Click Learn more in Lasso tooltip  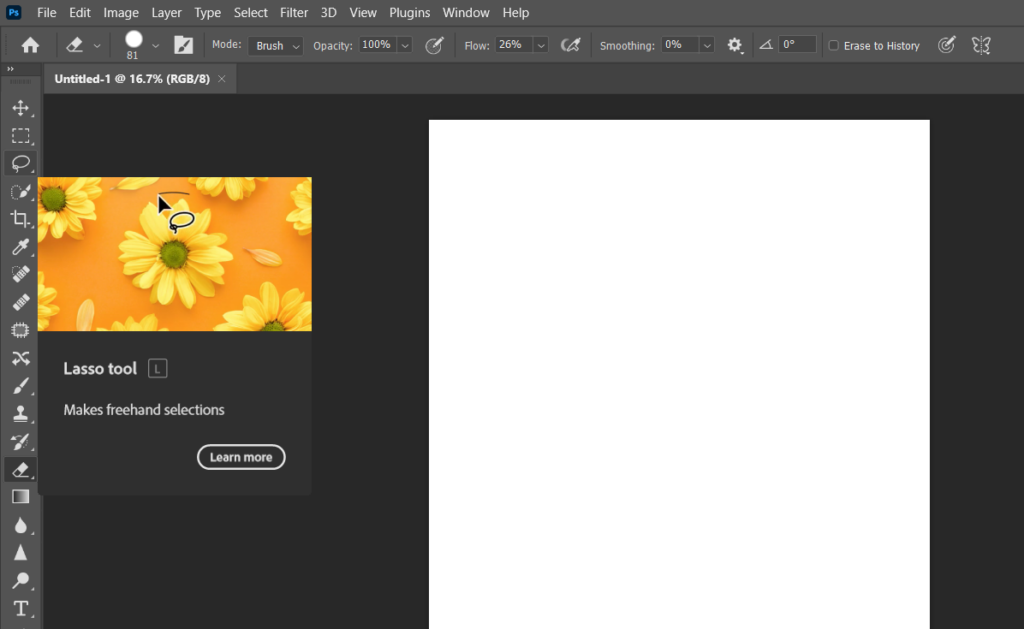241,457
